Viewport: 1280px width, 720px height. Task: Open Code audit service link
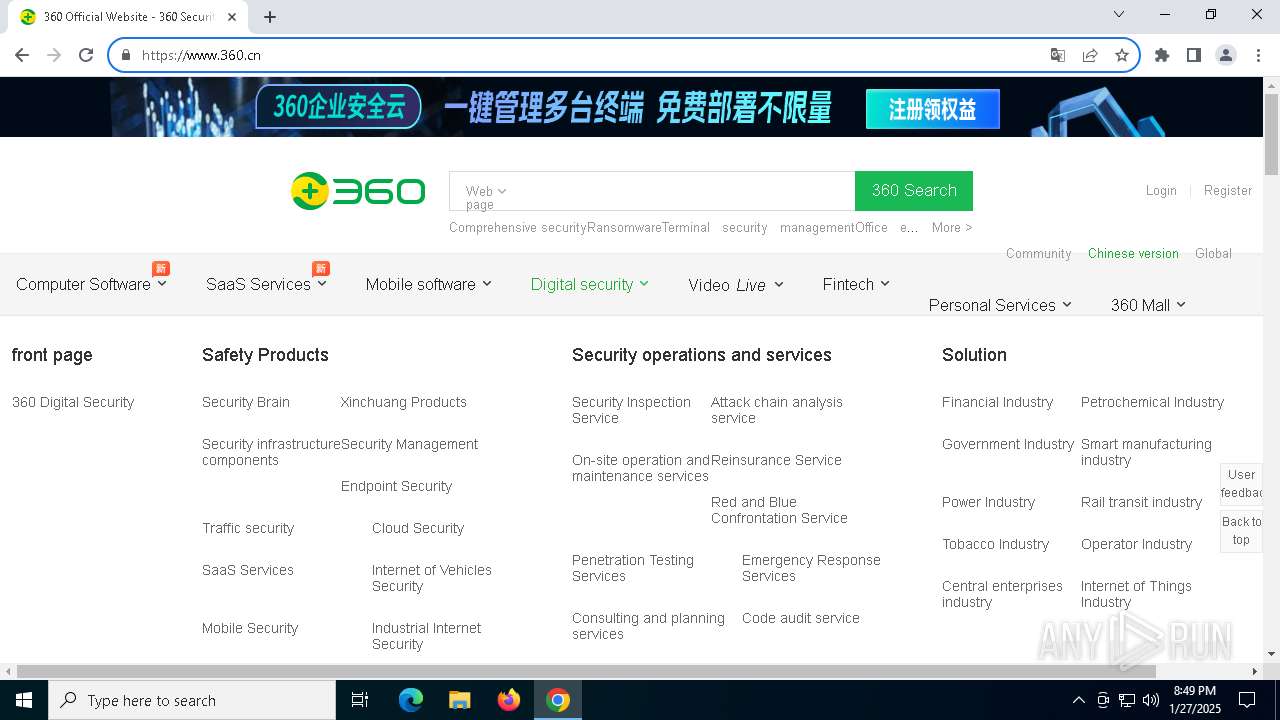pos(801,618)
